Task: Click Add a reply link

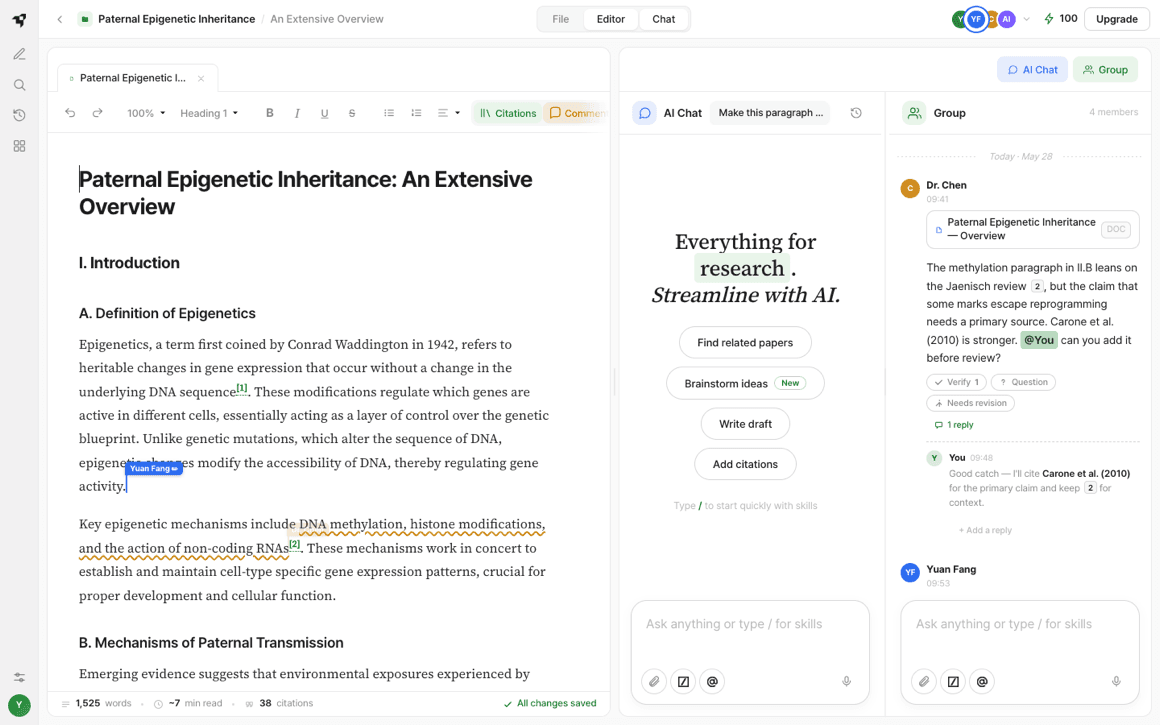Action: point(985,530)
